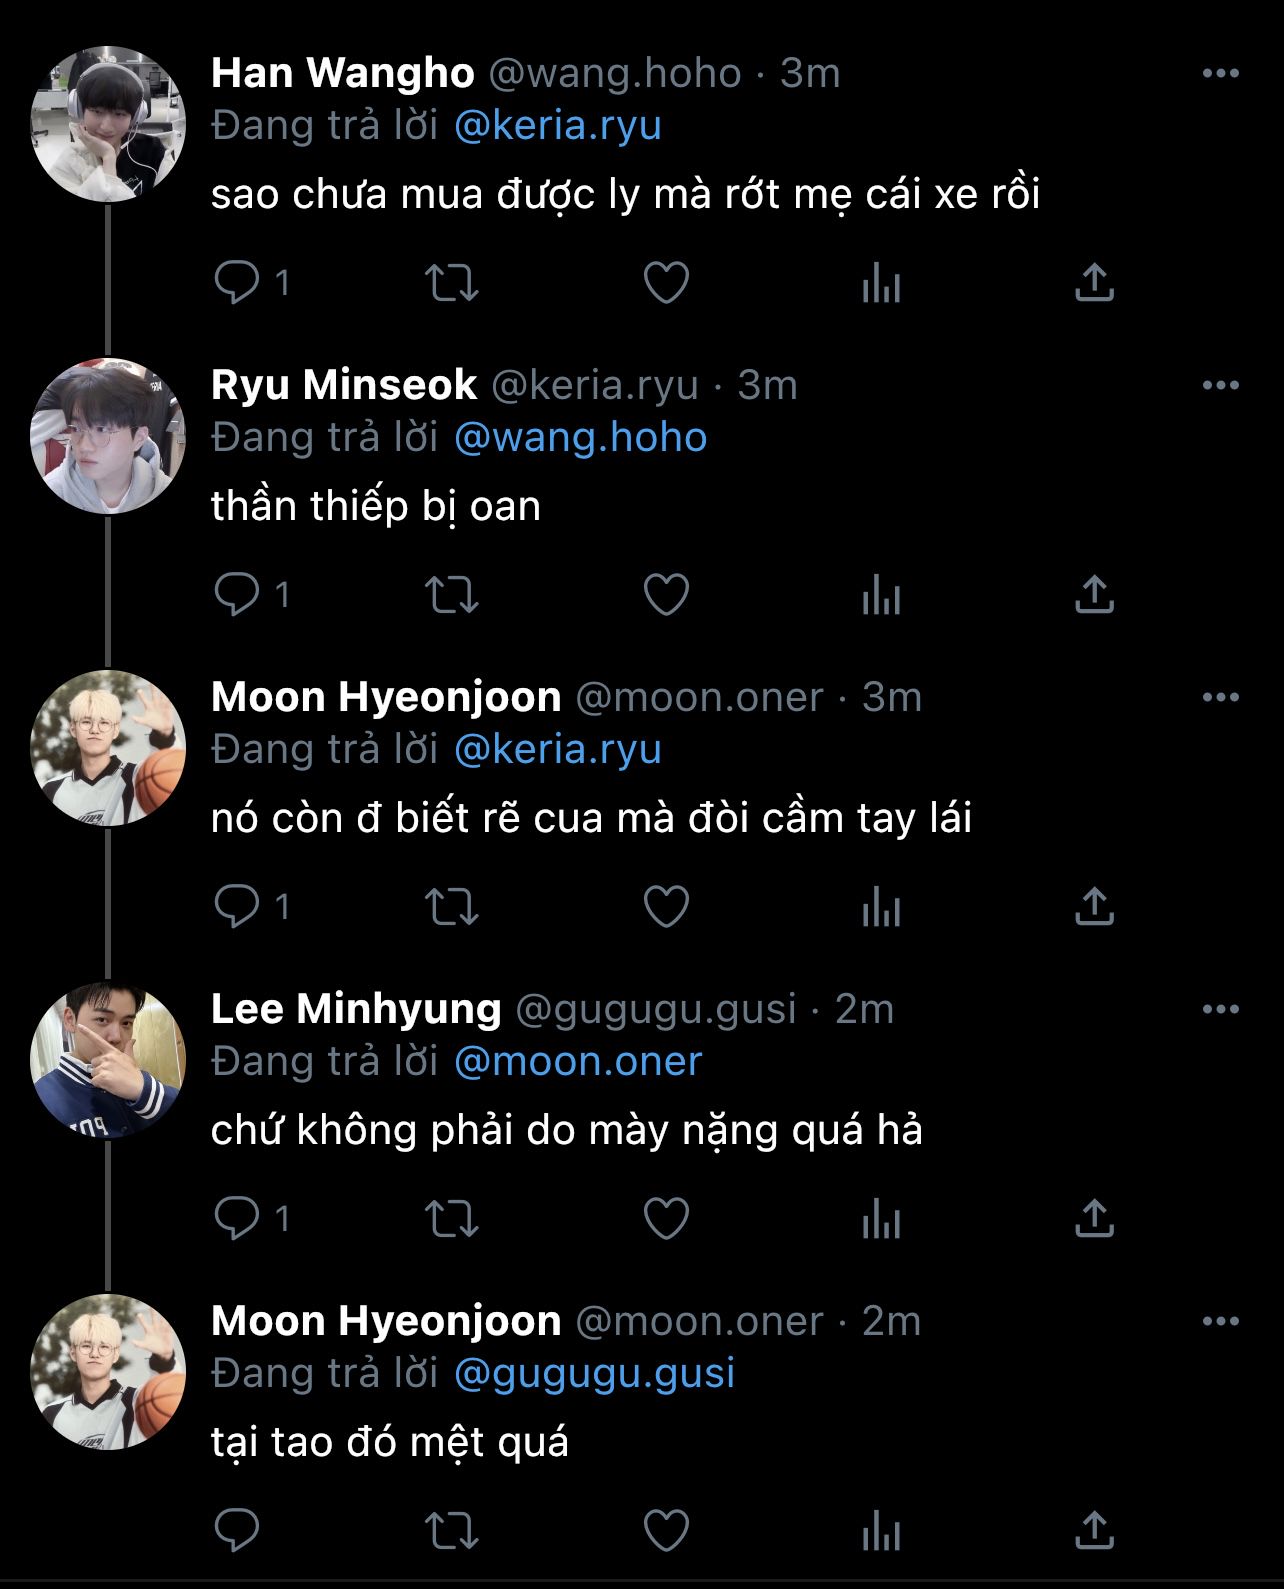The height and width of the screenshot is (1589, 1284).
Task: Visit Ryu Minseok's profile via display name
Action: click(x=344, y=385)
